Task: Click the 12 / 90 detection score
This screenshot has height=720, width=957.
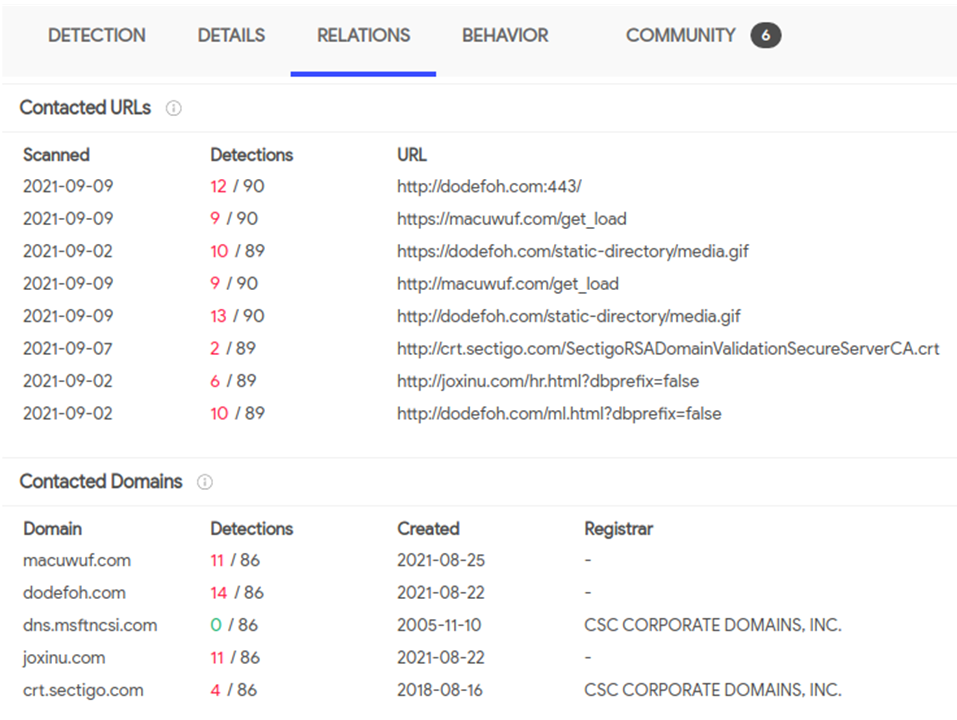Action: coord(237,186)
